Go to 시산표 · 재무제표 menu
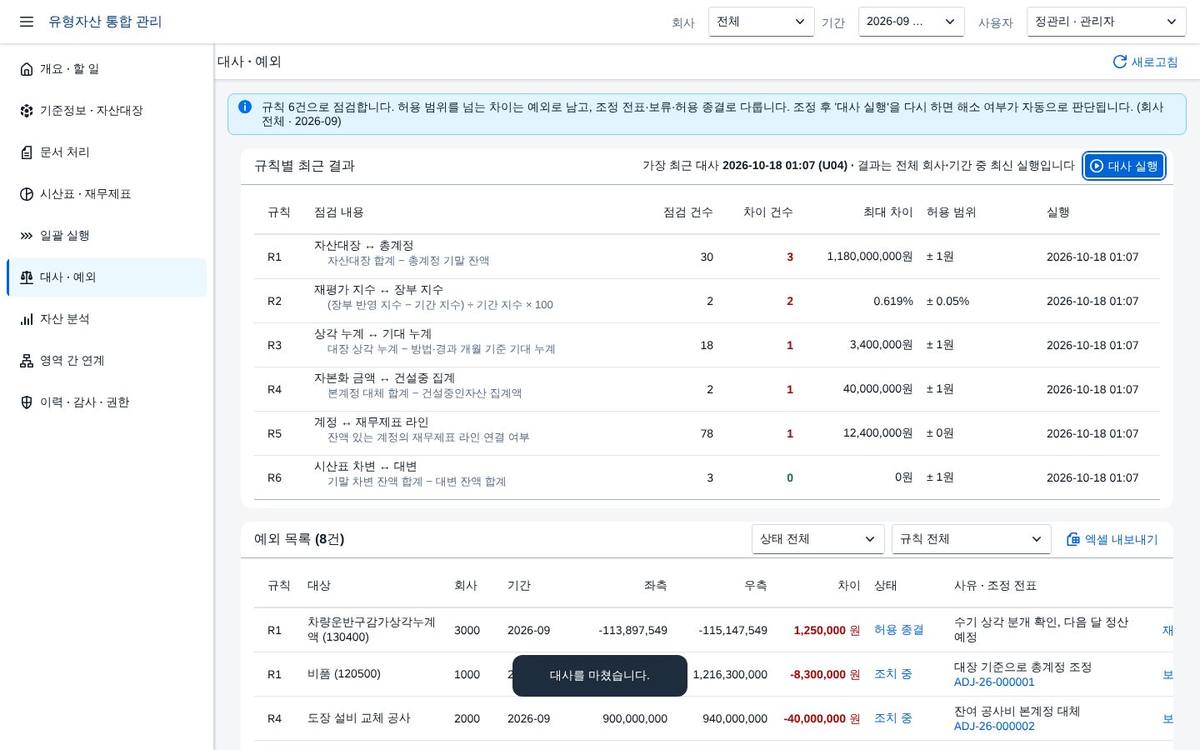The height and width of the screenshot is (750, 1200). (107, 194)
